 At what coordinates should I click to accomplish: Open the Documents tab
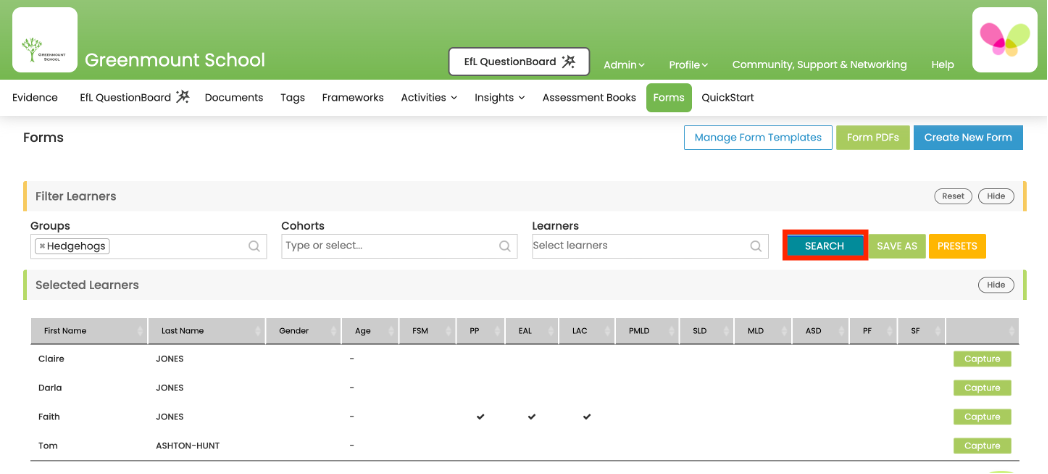234,98
